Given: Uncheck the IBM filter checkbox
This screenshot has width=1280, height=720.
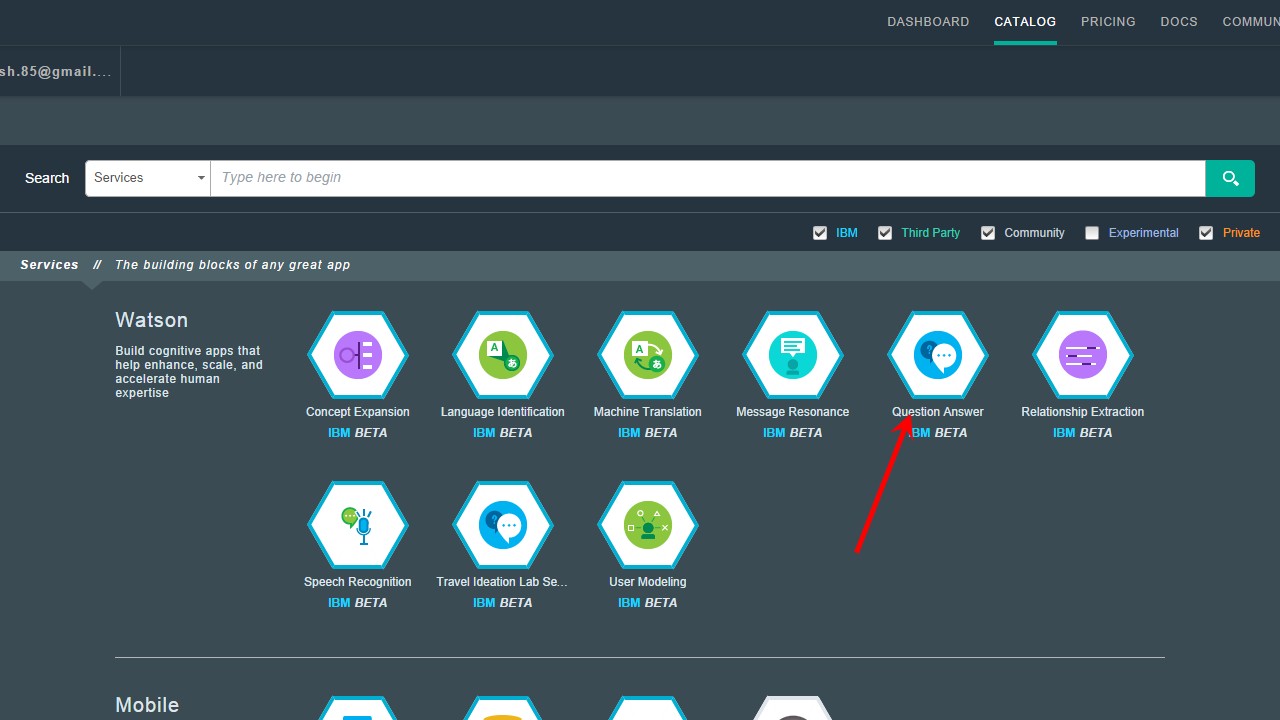Looking at the screenshot, I should tap(820, 233).
